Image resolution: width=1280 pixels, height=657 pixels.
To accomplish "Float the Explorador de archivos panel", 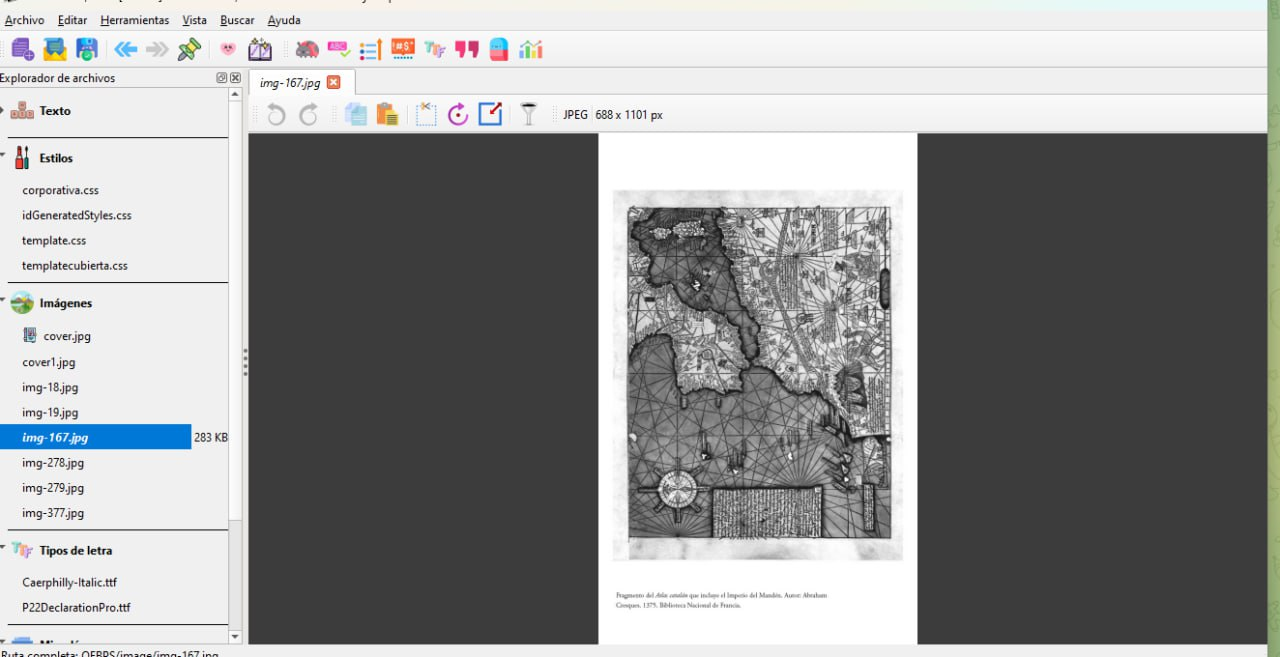I will pyautogui.click(x=221, y=78).
